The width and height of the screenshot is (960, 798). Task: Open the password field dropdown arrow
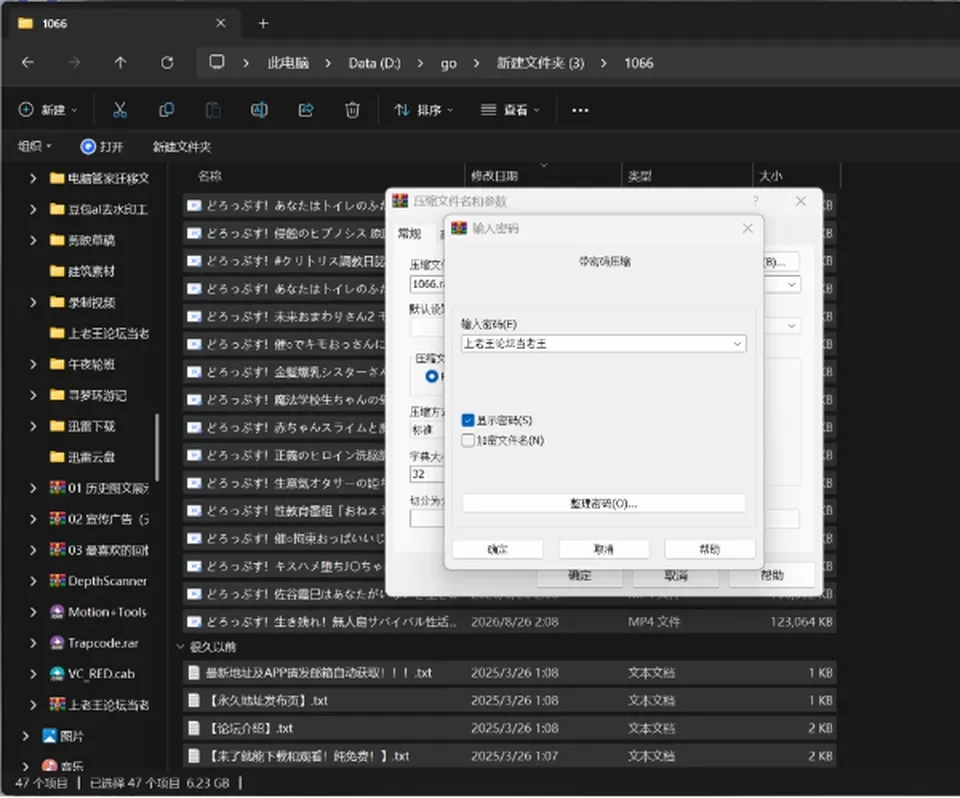737,344
